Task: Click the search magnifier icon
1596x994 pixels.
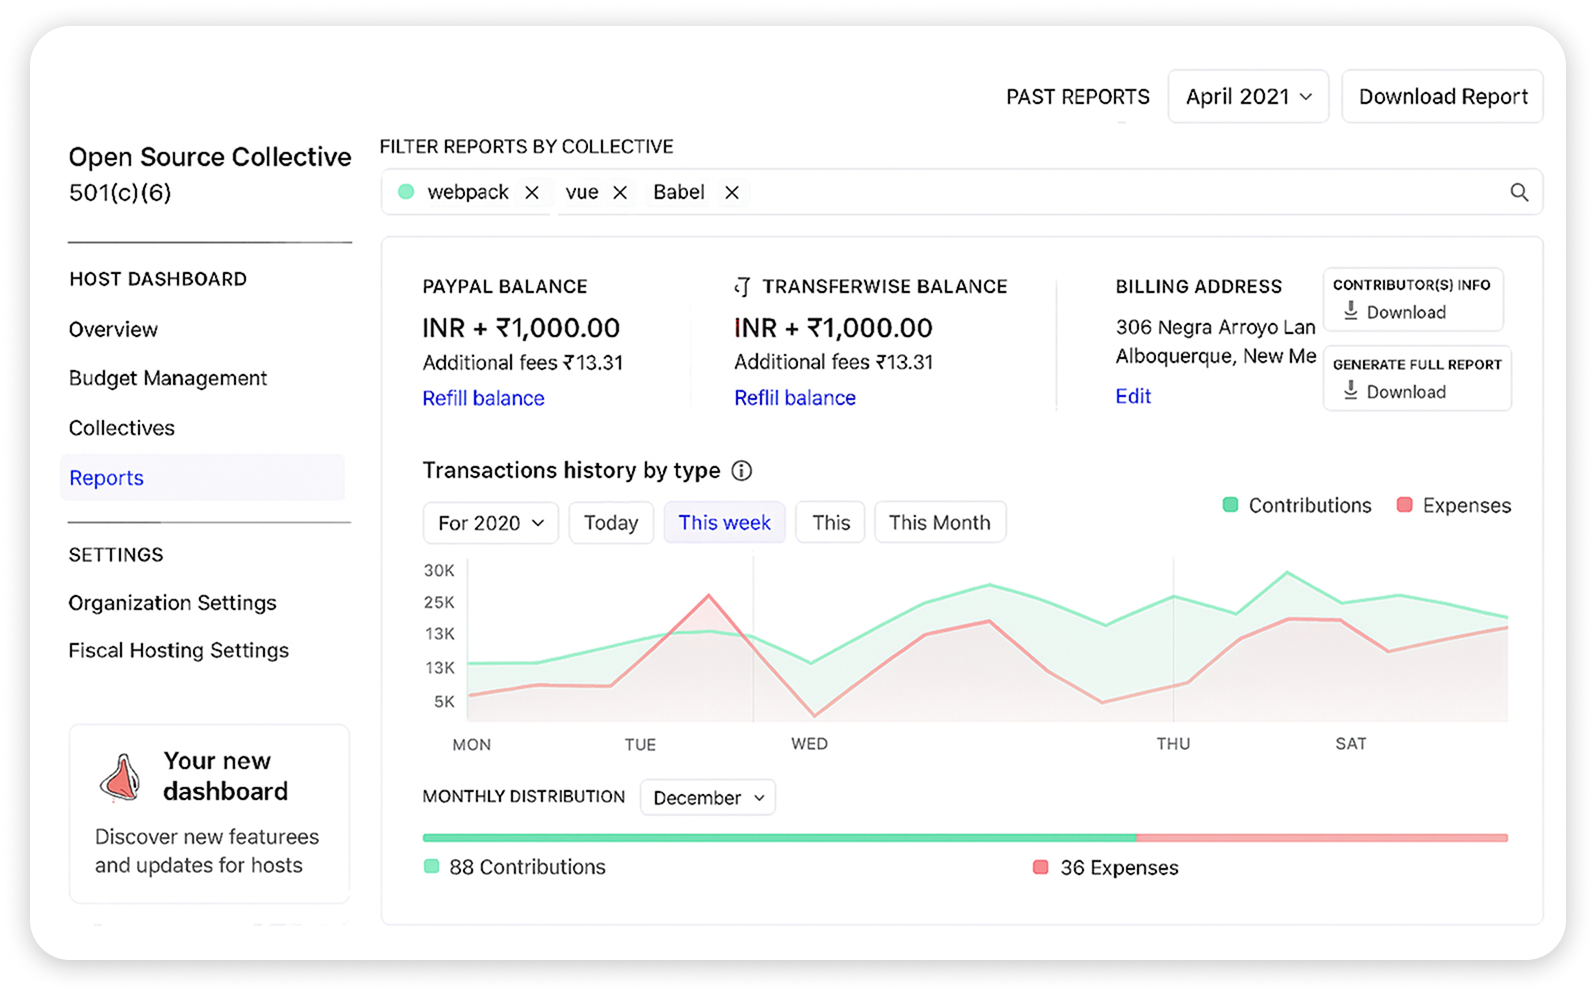Action: coord(1519,192)
